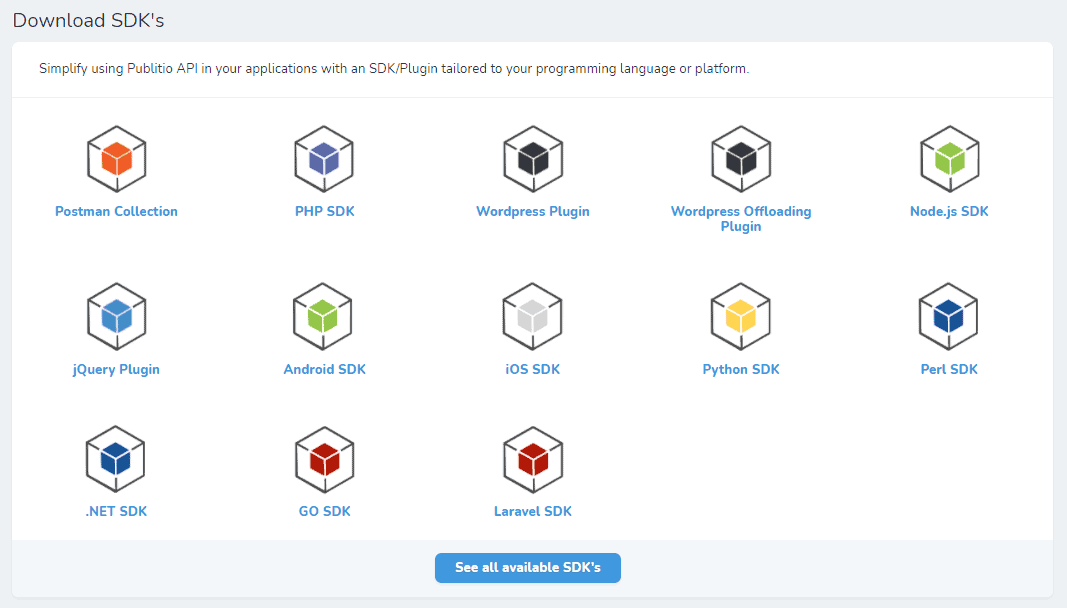The height and width of the screenshot is (608, 1067).
Task: Click the red GO SDK cube icon
Action: (x=325, y=459)
